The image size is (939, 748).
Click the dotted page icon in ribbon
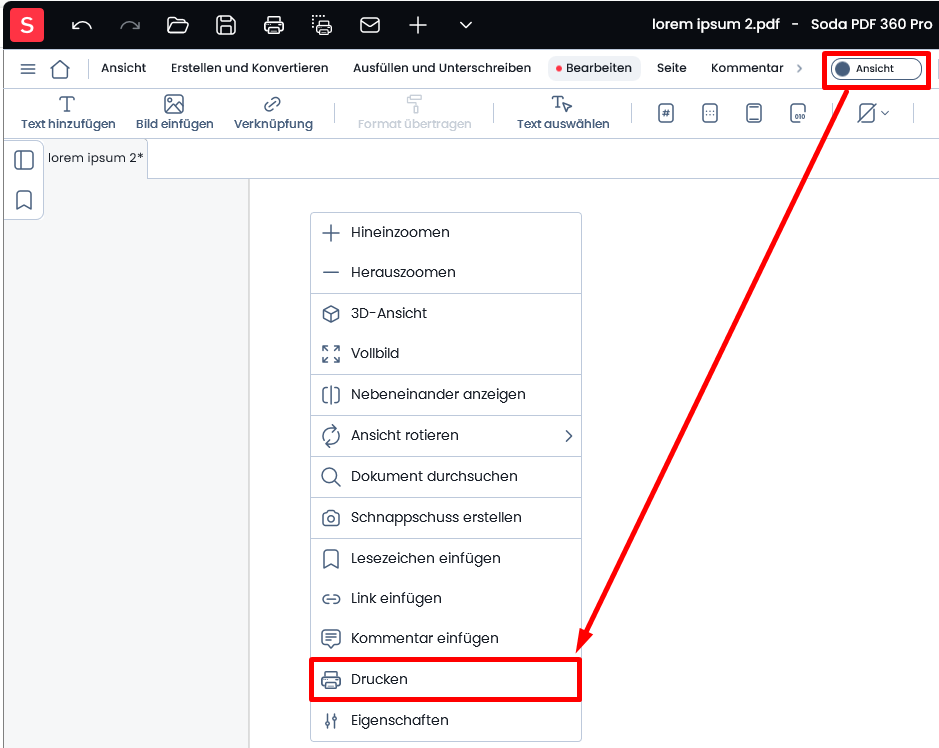(710, 113)
